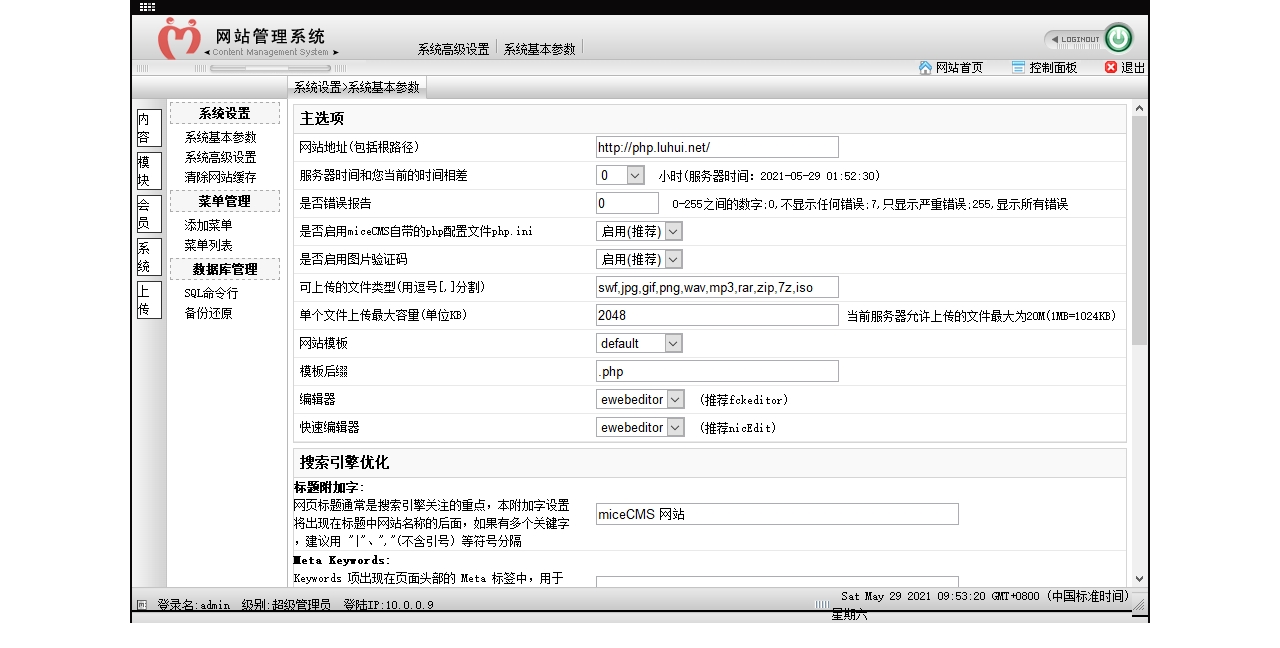This screenshot has height=648, width=1280.
Task: Click scrollbar down arrow
Action: point(1139,578)
